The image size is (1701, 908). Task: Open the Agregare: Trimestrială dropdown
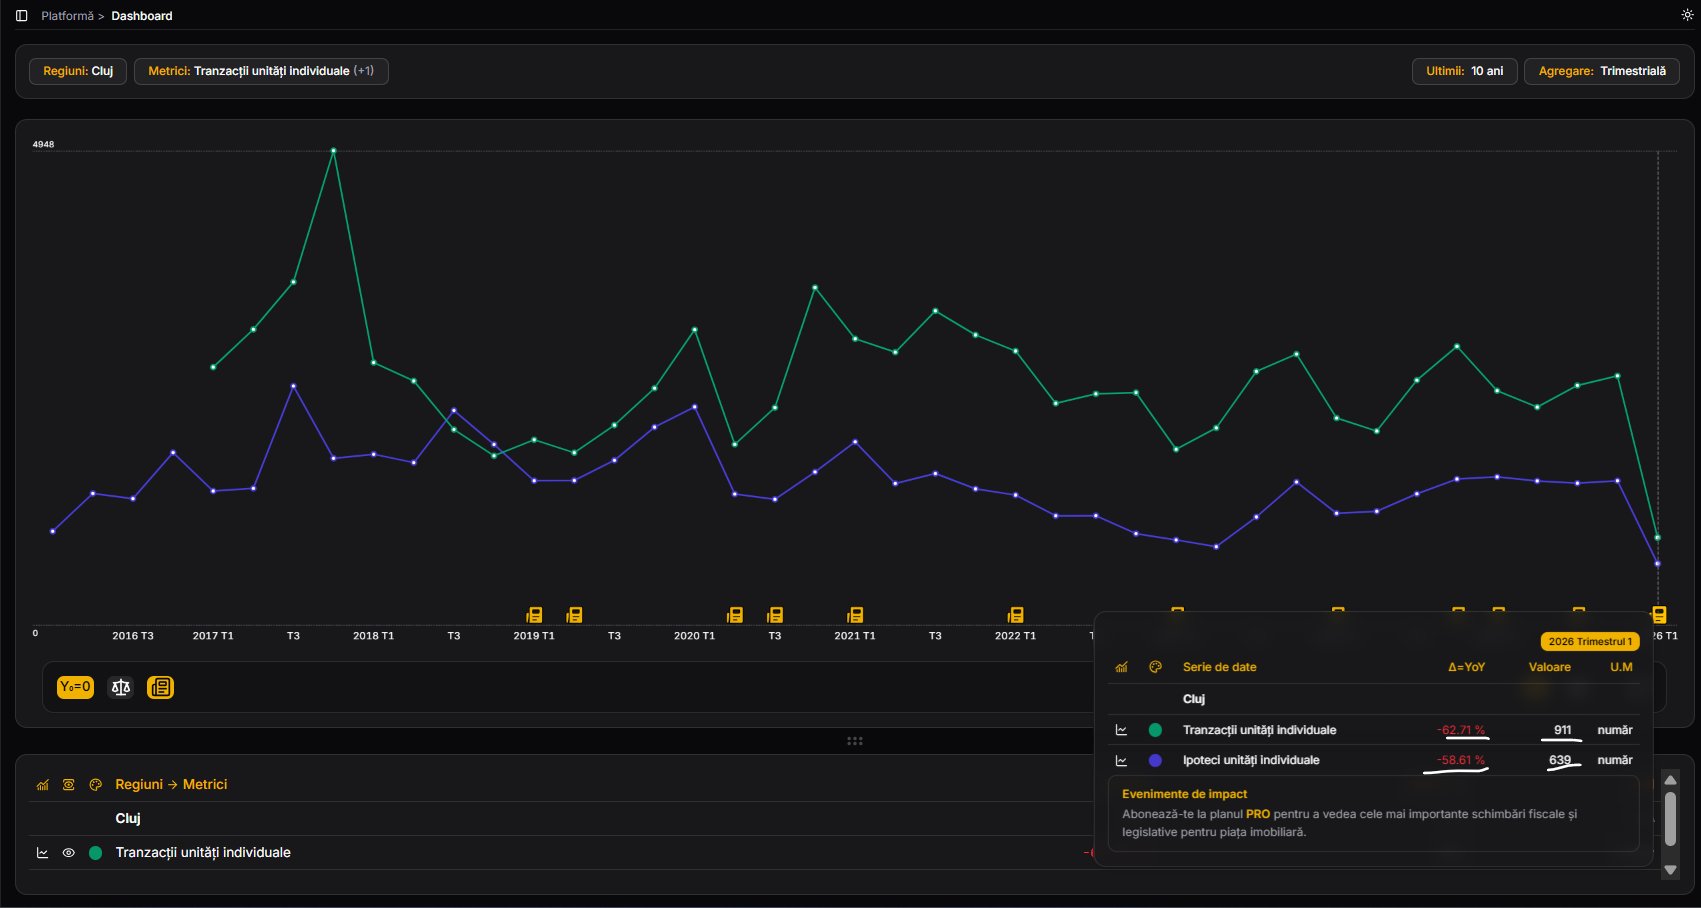point(1601,71)
